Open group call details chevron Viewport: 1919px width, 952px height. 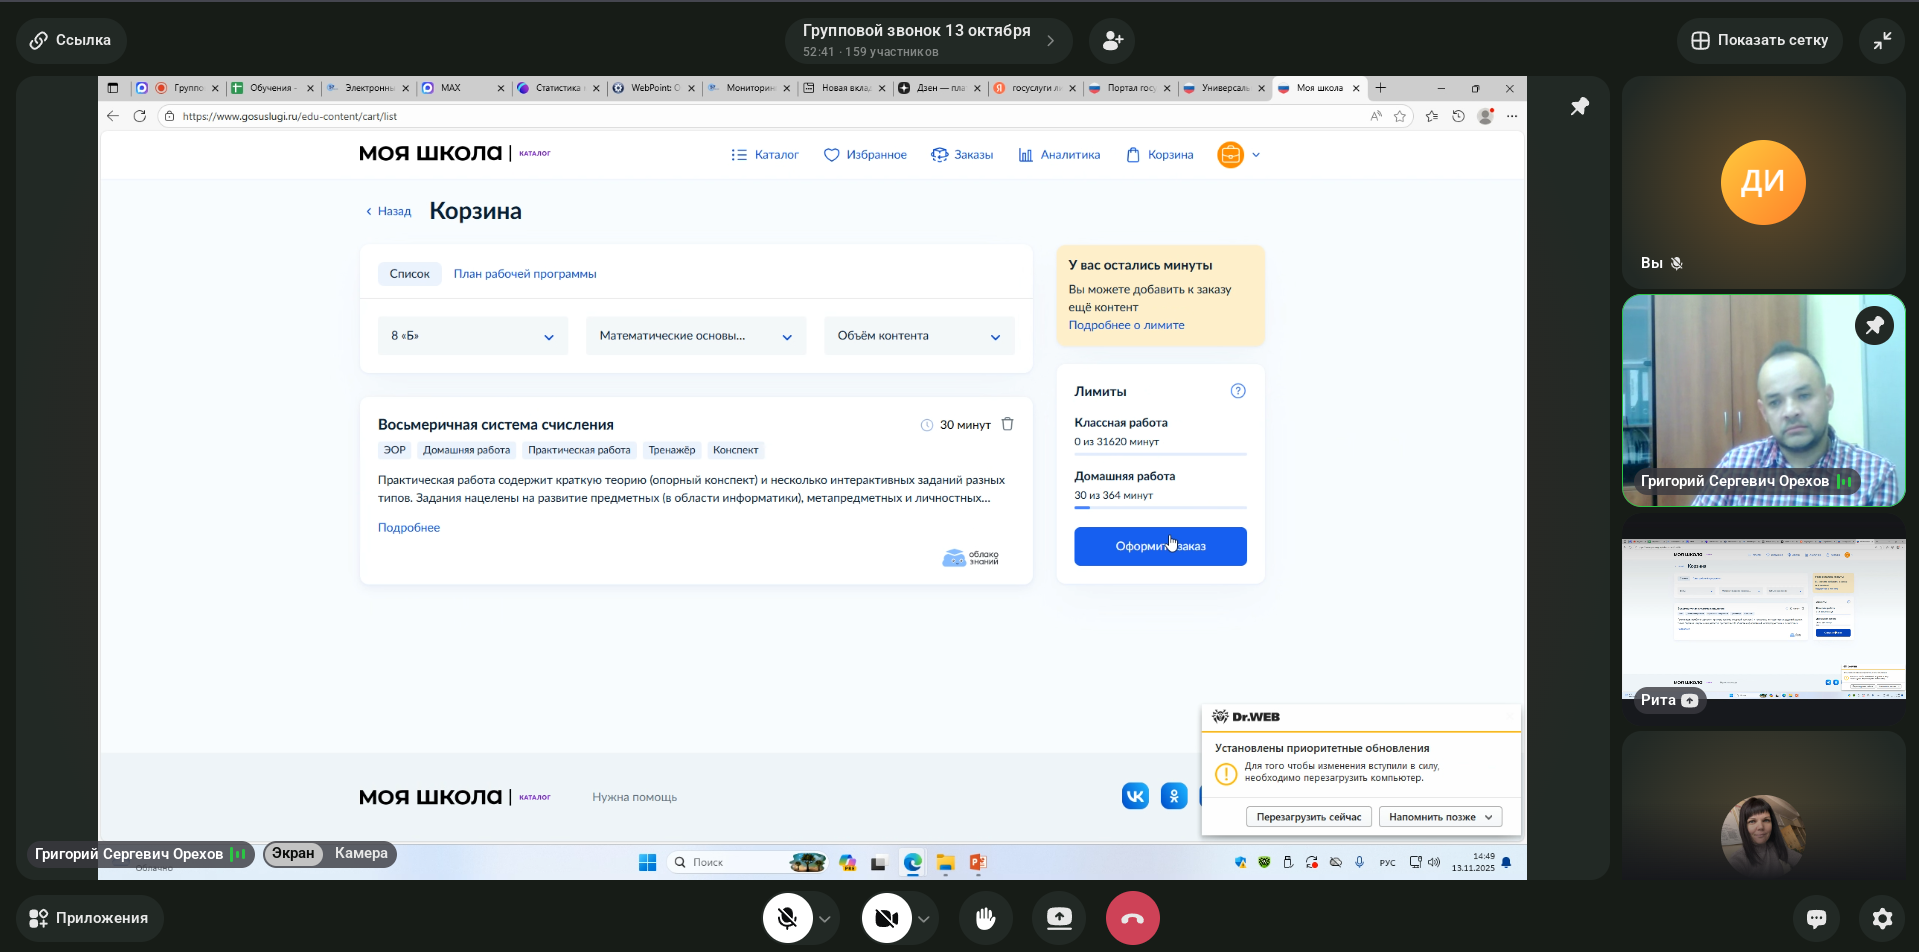(1050, 41)
